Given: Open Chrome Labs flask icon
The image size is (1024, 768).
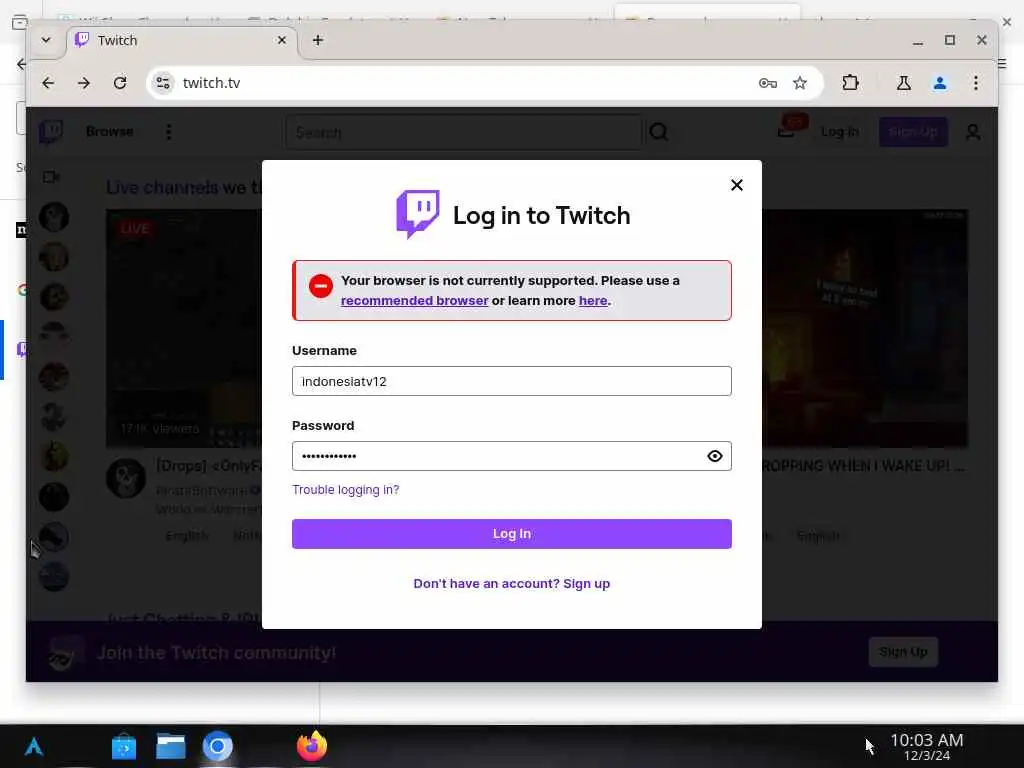Looking at the screenshot, I should 904,83.
